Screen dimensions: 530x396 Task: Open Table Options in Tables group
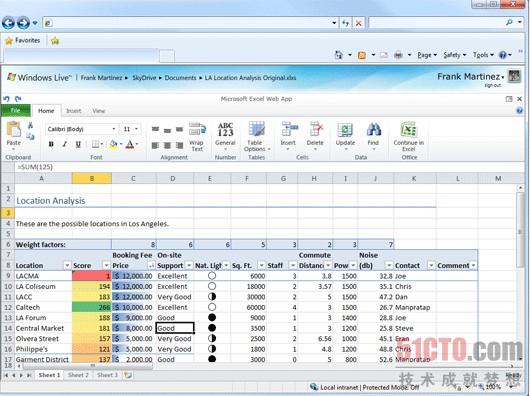pyautogui.click(x=257, y=137)
